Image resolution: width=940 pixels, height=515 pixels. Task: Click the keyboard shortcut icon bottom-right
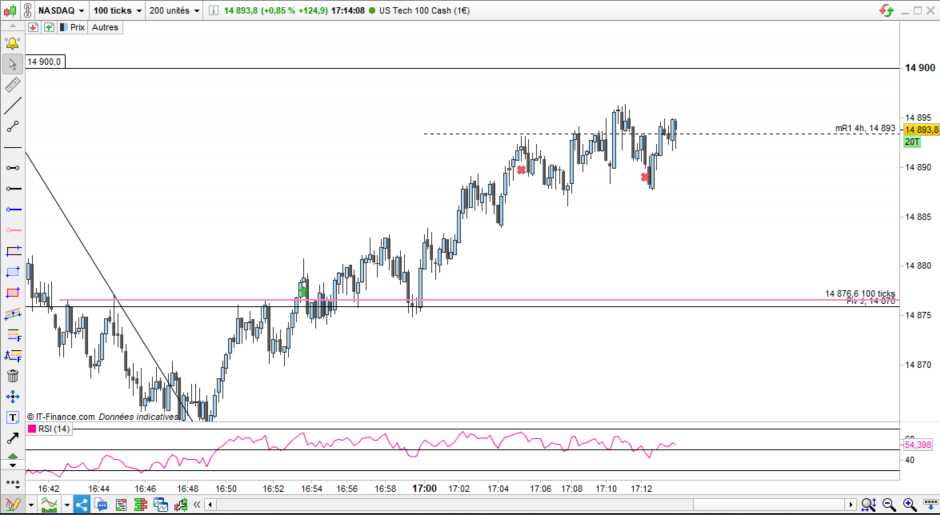[x=930, y=504]
